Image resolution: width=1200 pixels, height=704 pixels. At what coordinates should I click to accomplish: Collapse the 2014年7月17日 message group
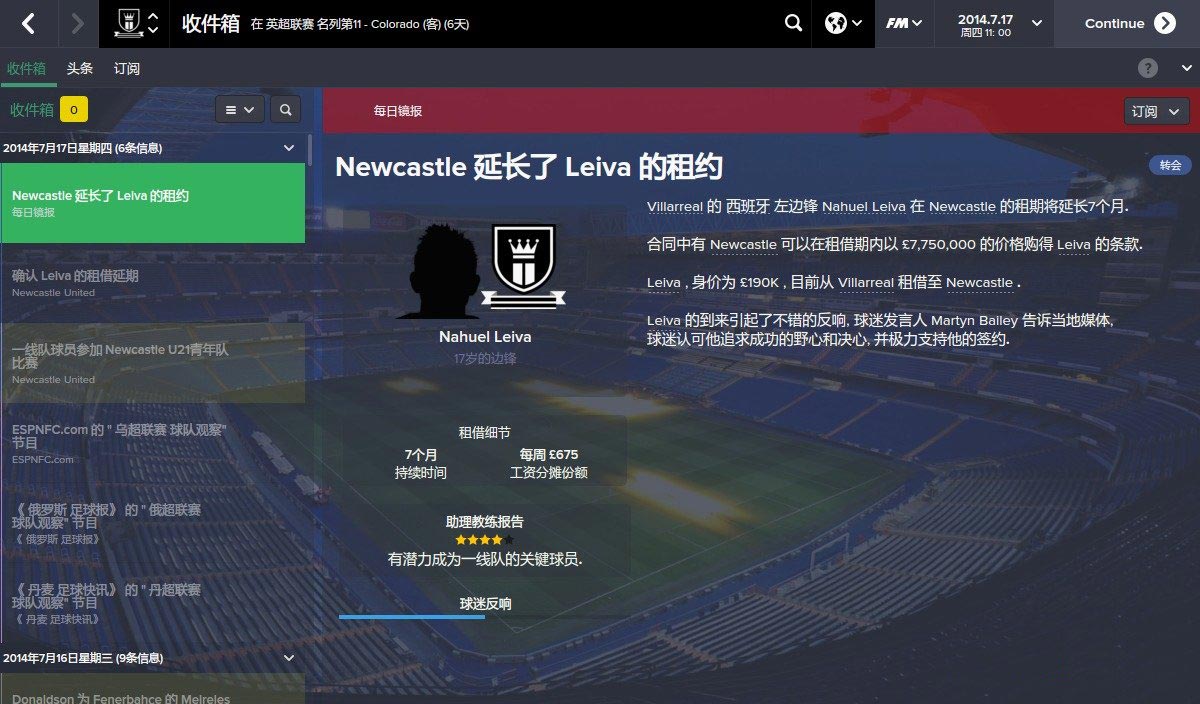(x=289, y=148)
